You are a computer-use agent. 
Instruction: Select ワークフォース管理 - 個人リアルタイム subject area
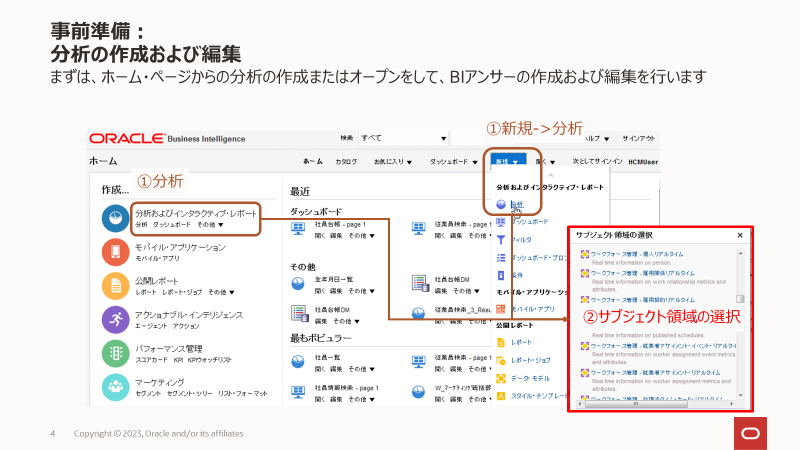pos(637,254)
